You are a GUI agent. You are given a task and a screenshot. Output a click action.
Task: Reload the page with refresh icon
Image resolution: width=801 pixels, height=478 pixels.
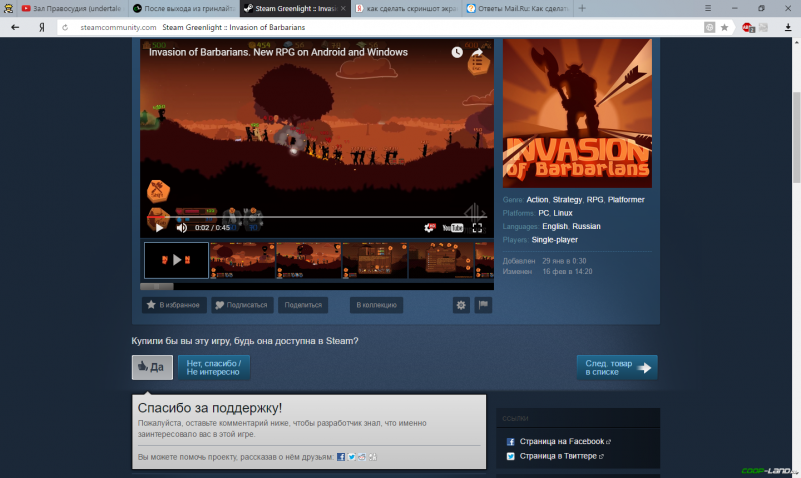click(x=65, y=28)
